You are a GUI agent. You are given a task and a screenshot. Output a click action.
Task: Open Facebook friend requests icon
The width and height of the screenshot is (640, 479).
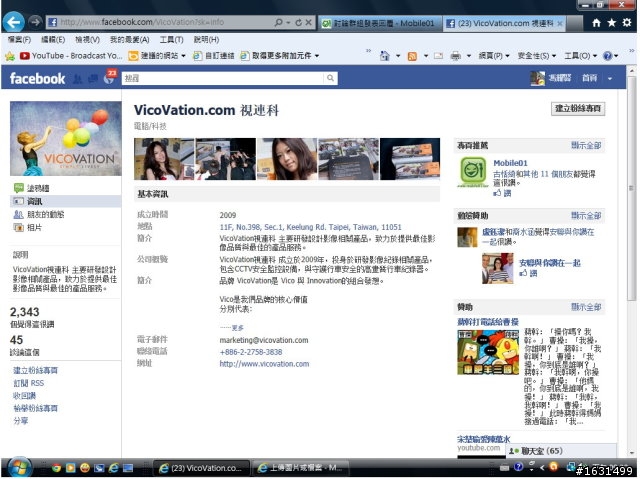click(77, 79)
